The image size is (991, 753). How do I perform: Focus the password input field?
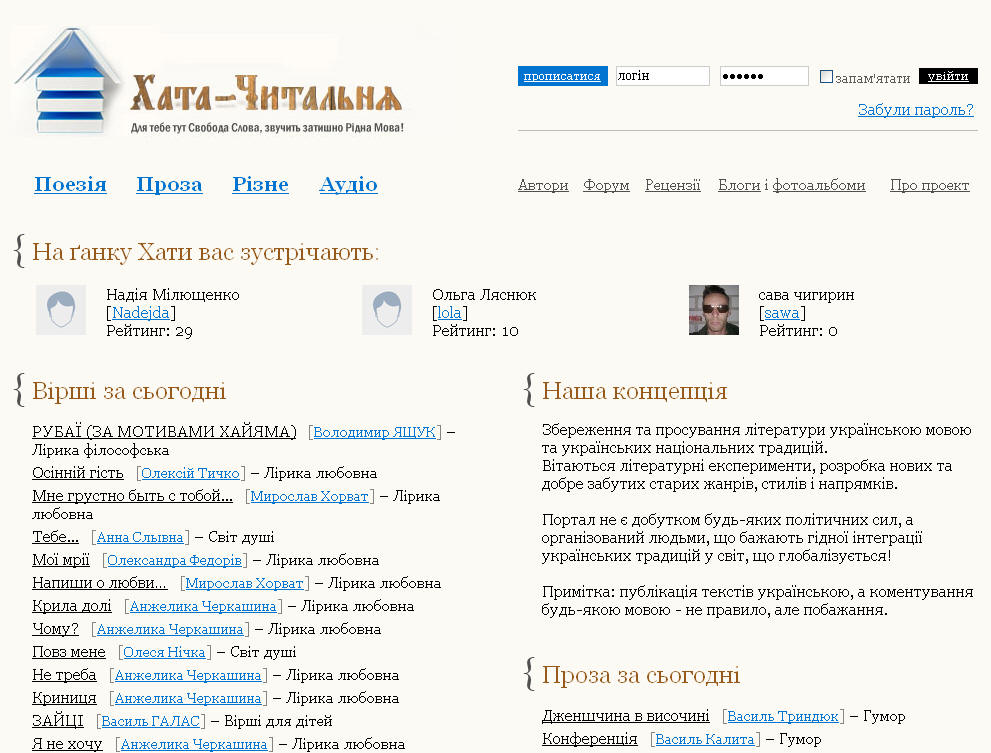(763, 76)
